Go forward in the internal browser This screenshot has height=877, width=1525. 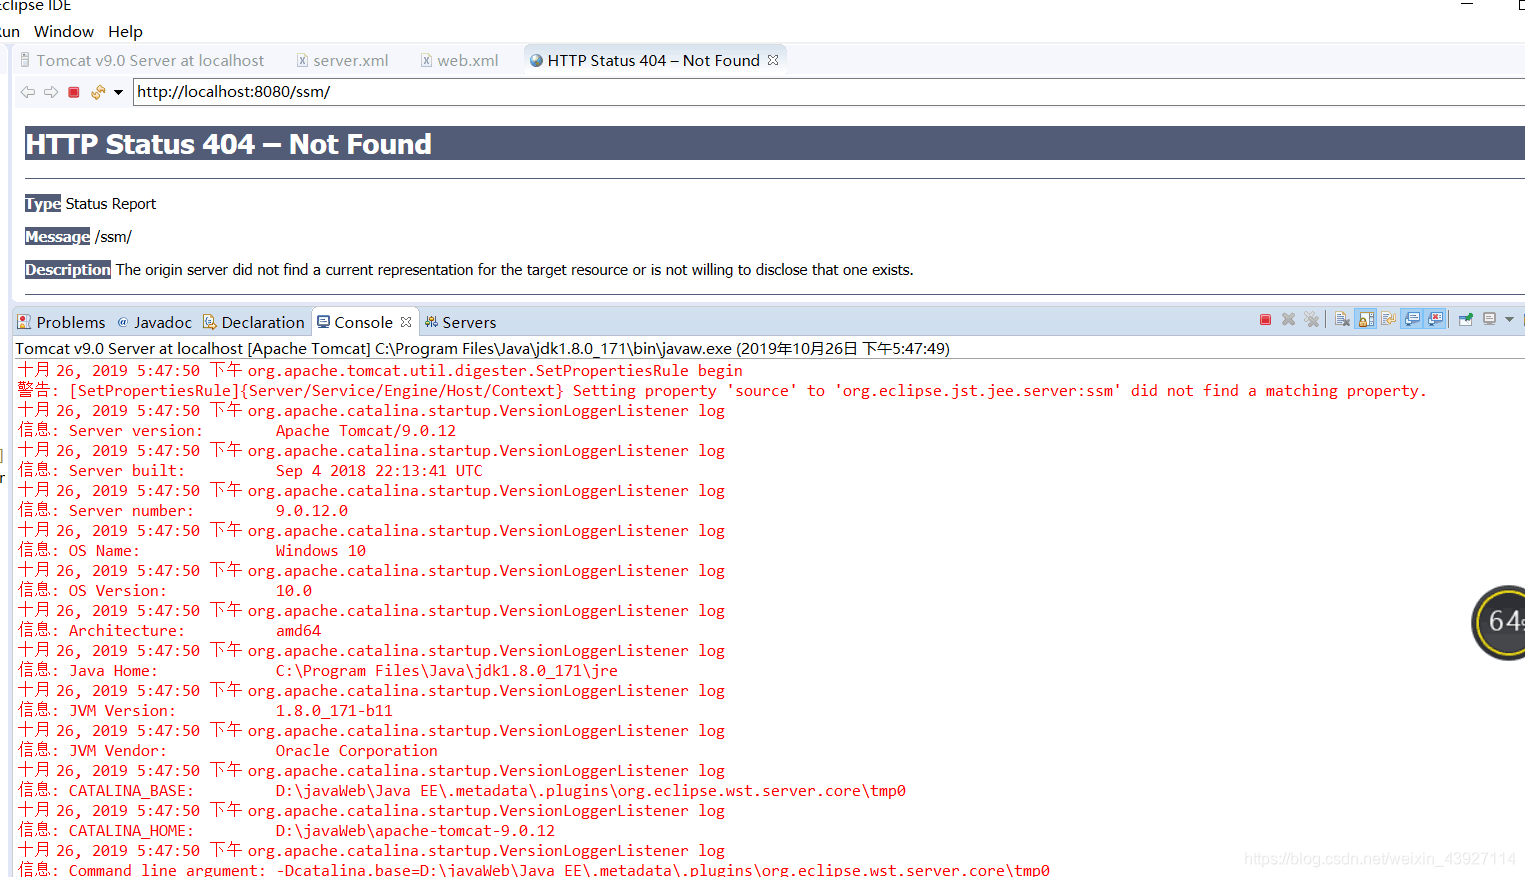(51, 92)
